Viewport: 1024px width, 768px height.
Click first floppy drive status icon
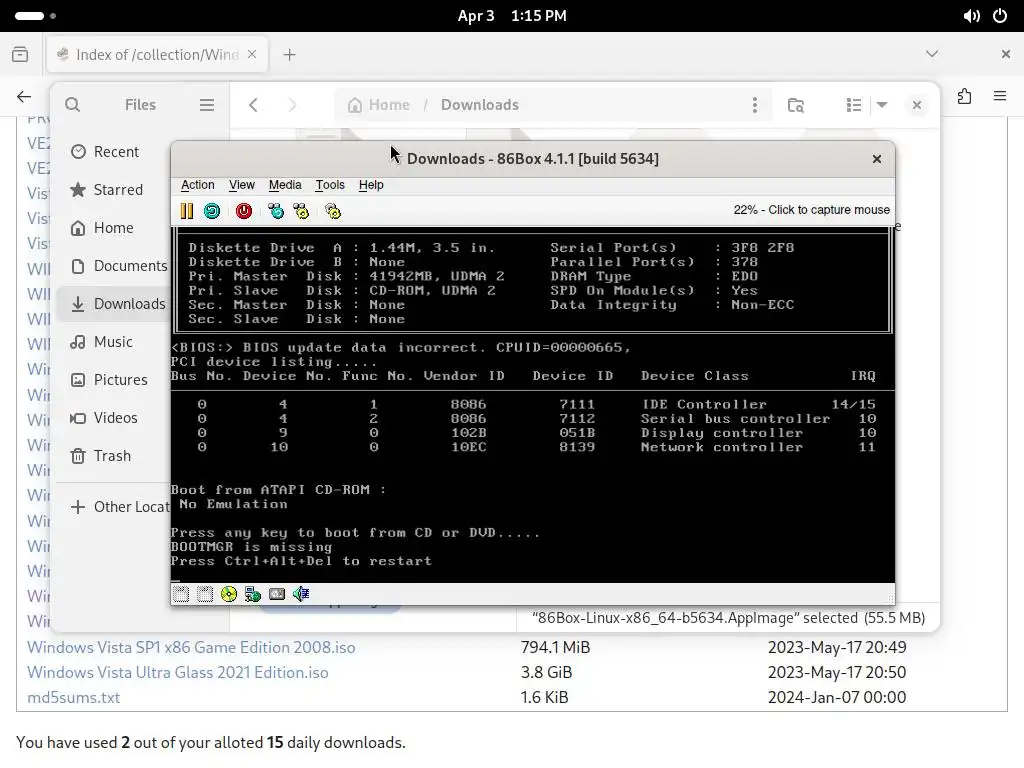(x=181, y=594)
